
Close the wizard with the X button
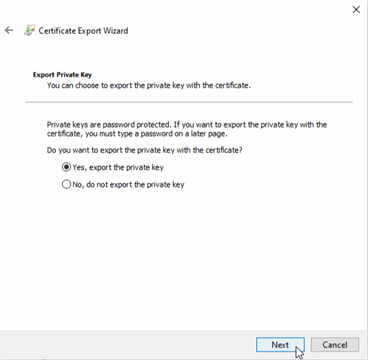(x=356, y=10)
